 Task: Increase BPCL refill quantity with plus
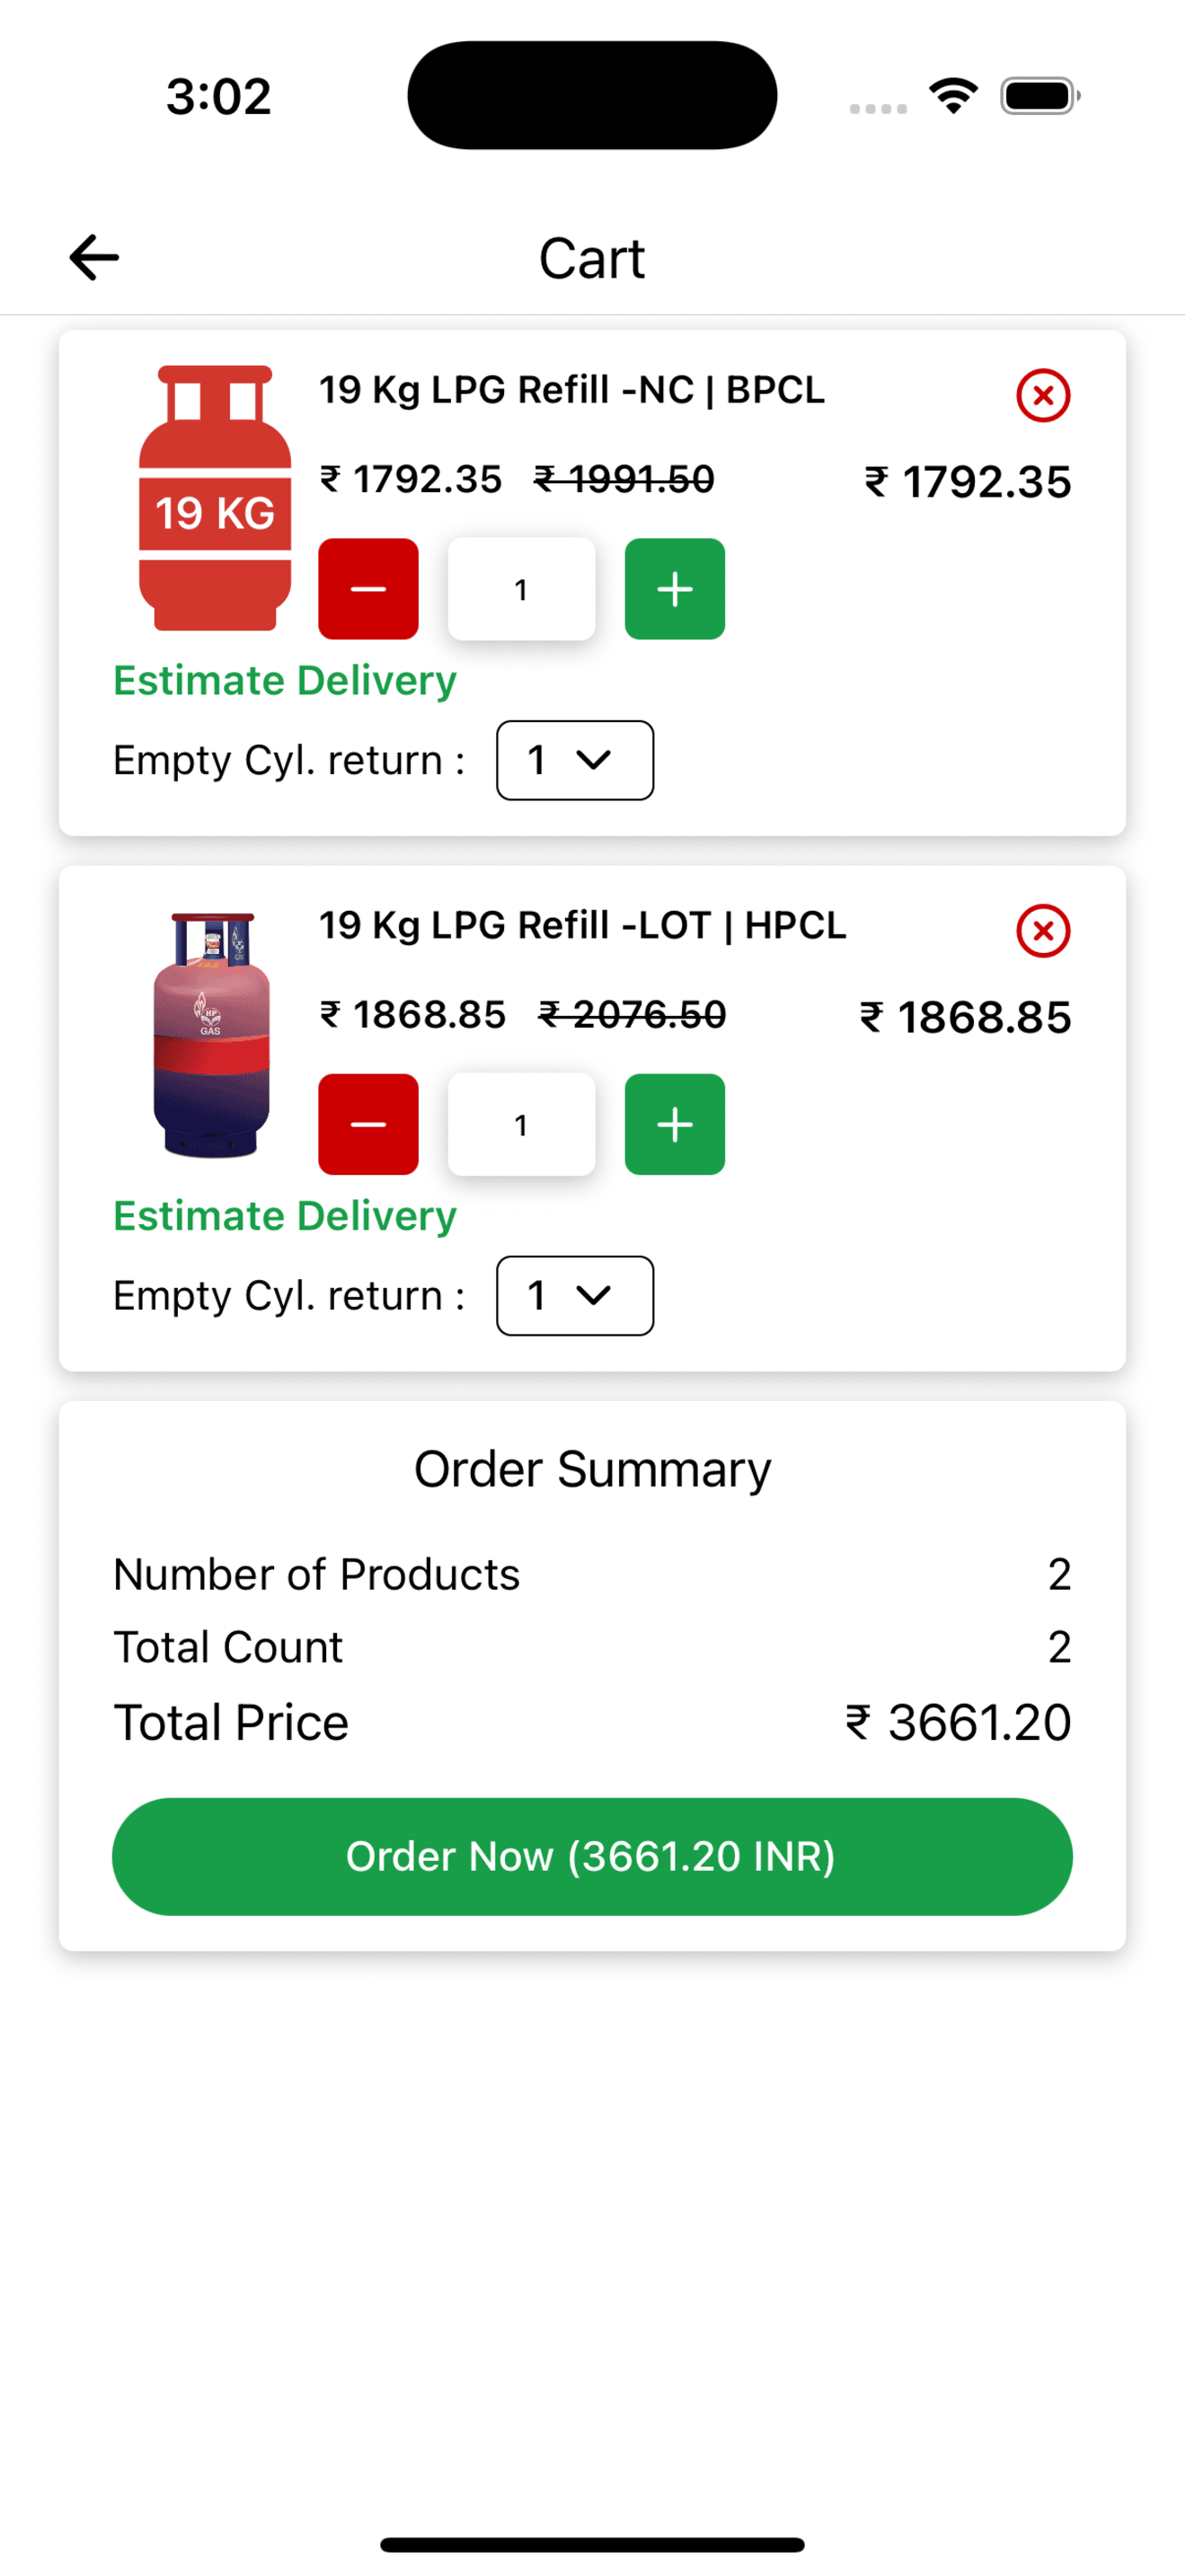coord(675,589)
